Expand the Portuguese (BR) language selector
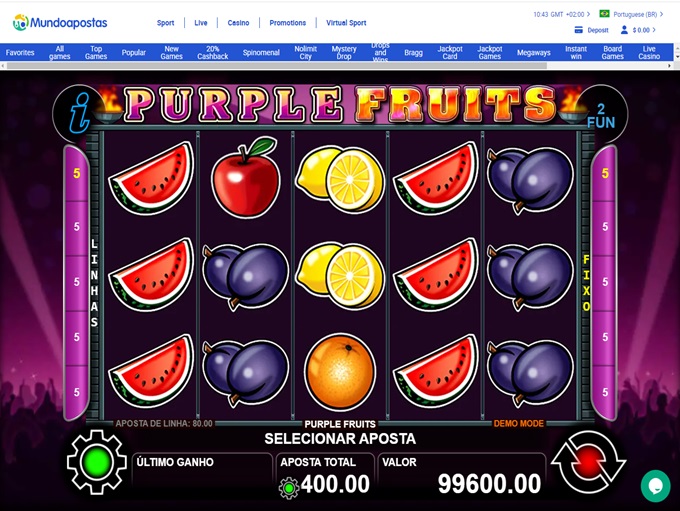Image resolution: width=680 pixels, height=511 pixels. pyautogui.click(x=631, y=14)
